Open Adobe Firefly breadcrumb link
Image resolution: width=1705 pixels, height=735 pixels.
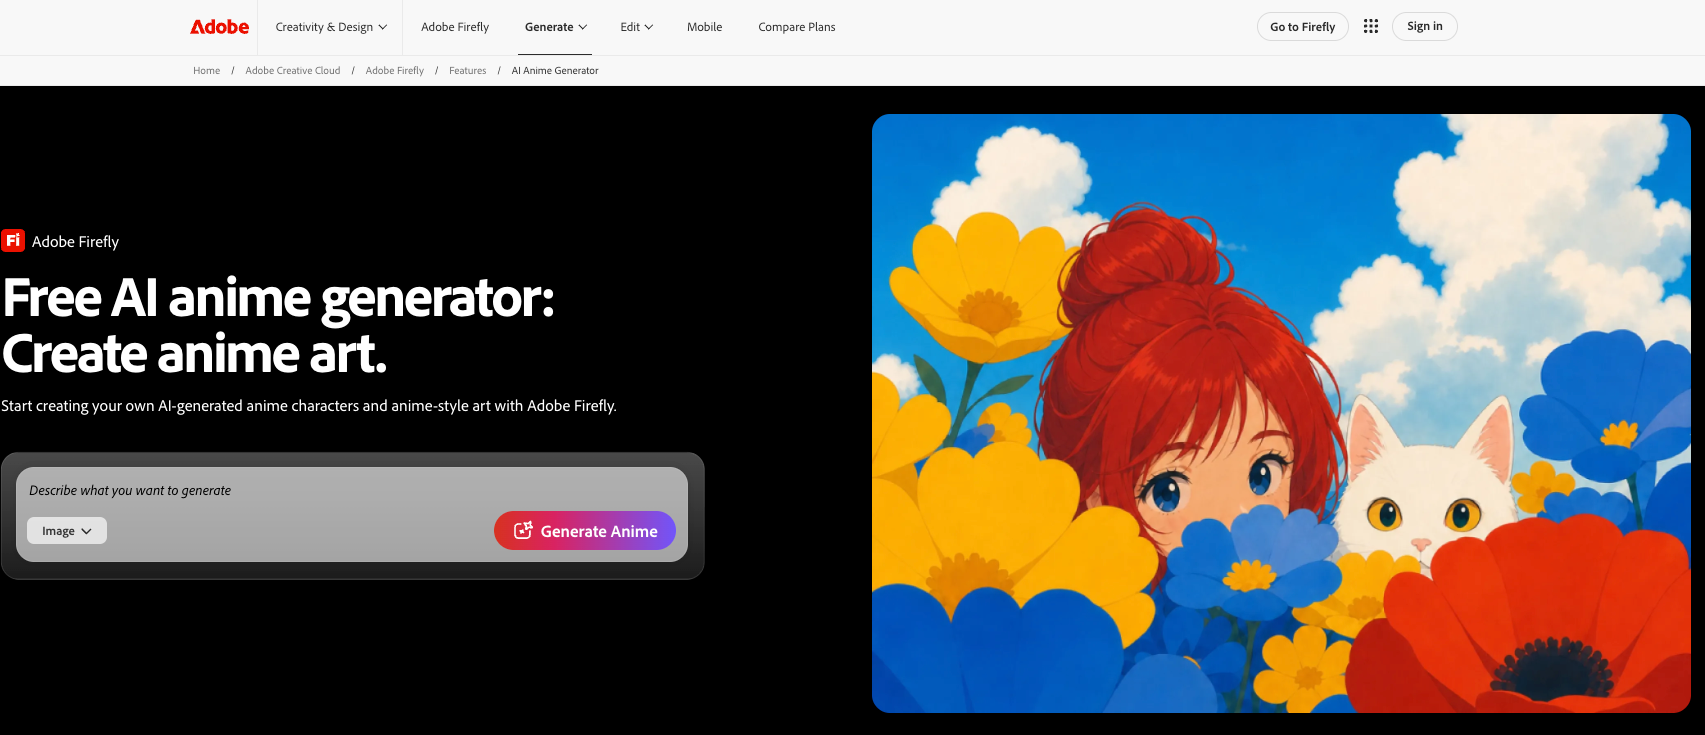(394, 71)
